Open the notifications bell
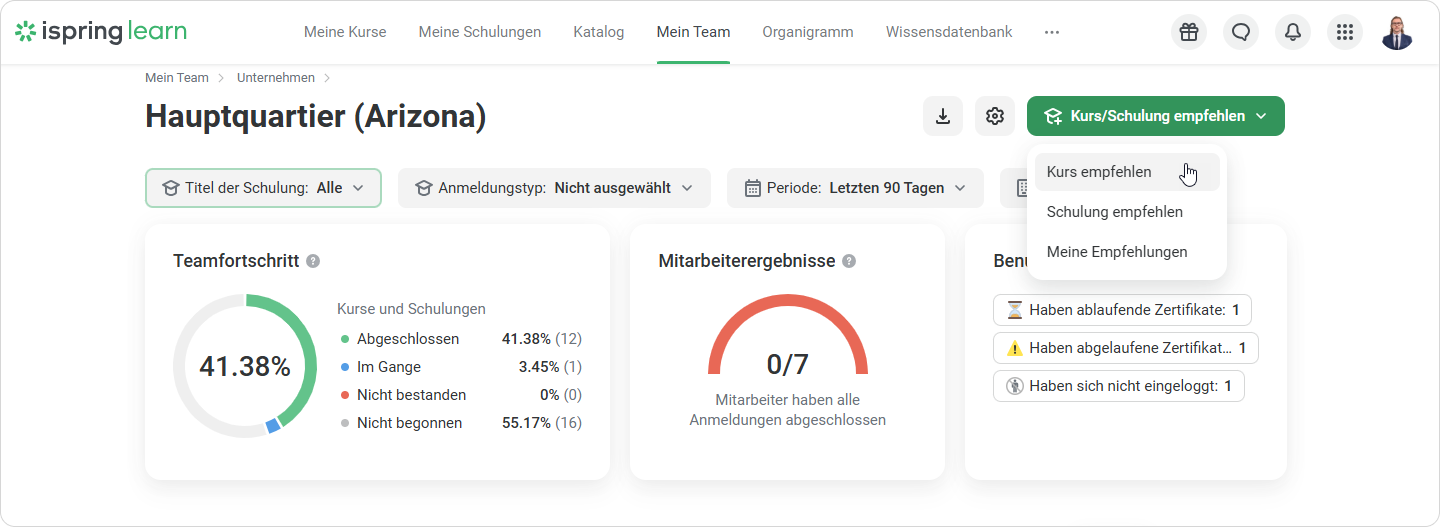This screenshot has height=527, width=1440. 1293,32
